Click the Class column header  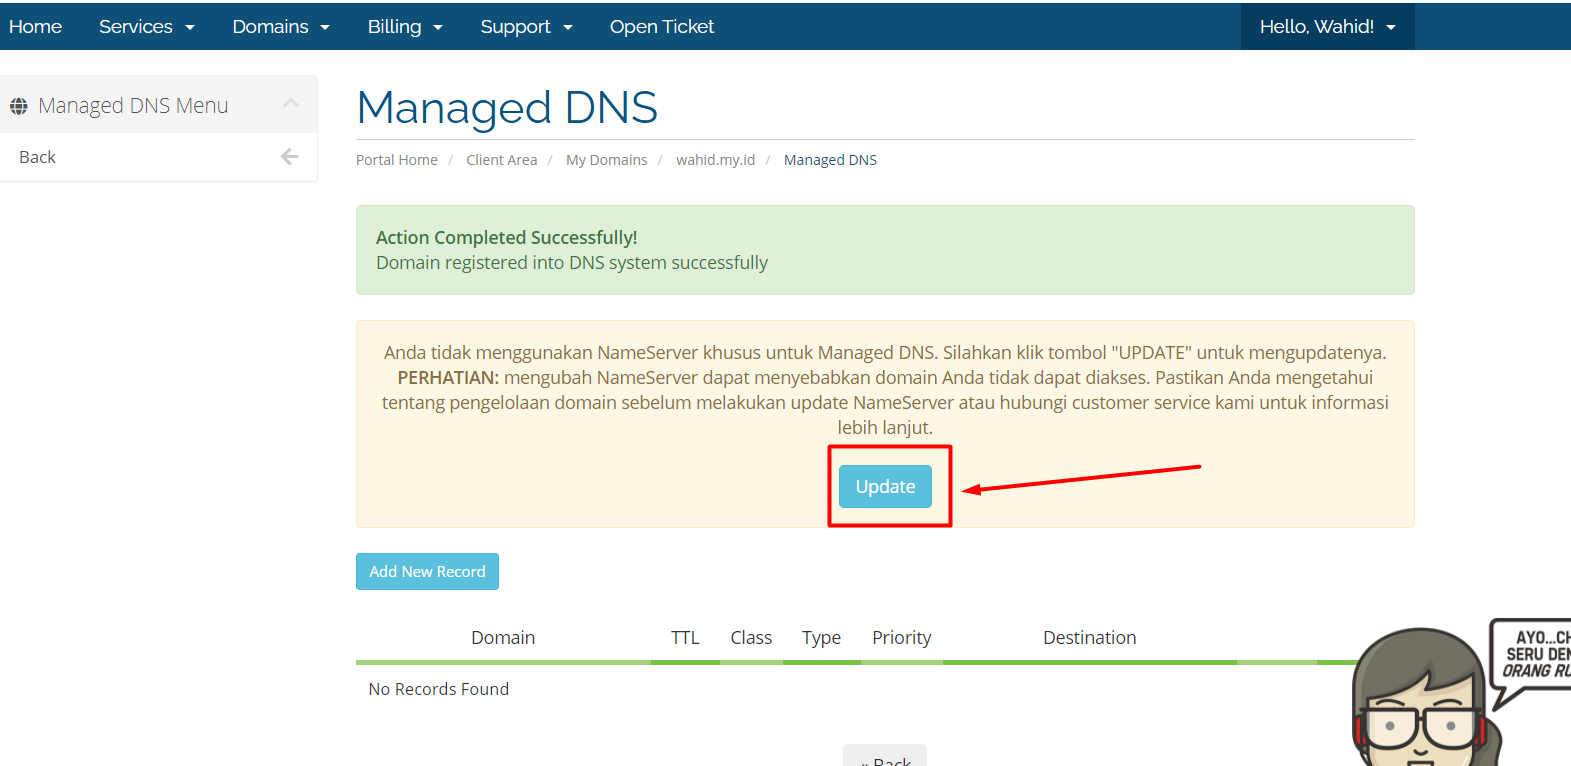[x=751, y=638]
